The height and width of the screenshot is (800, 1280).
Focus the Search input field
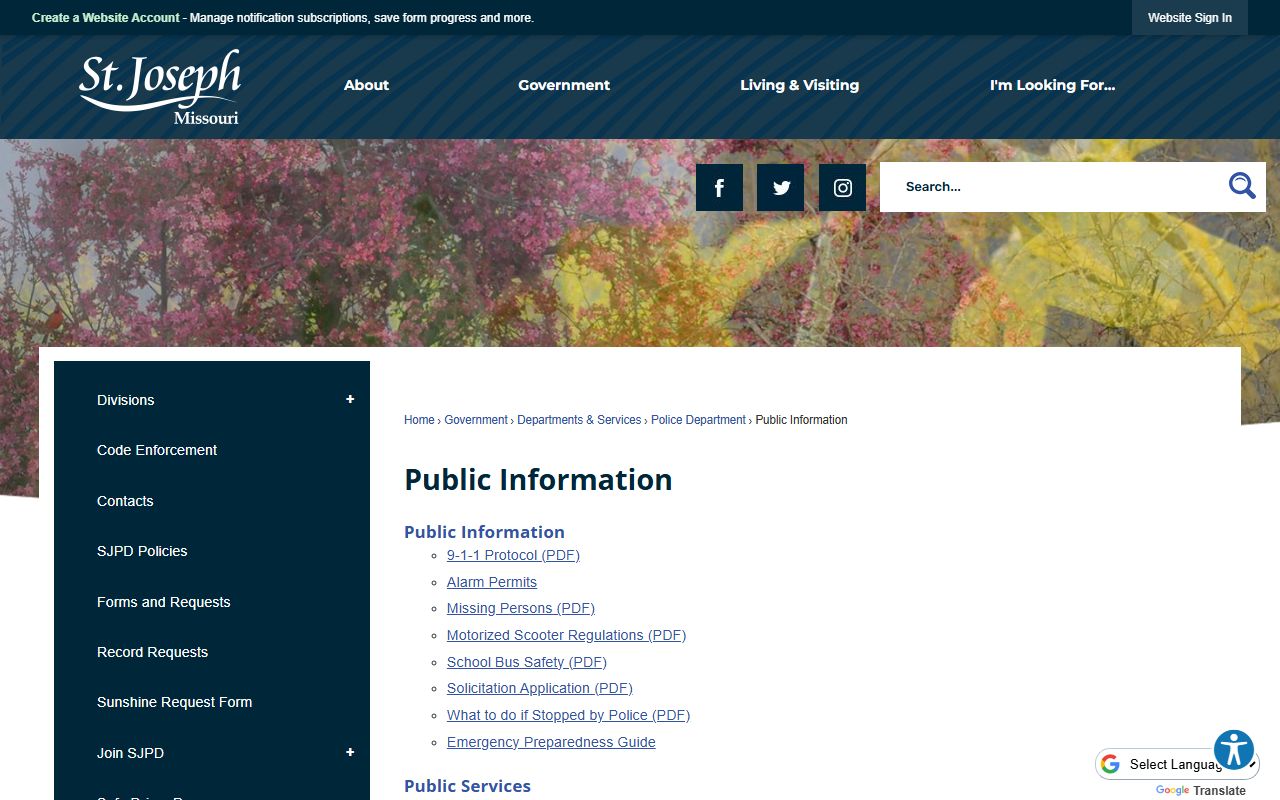(x=1055, y=187)
